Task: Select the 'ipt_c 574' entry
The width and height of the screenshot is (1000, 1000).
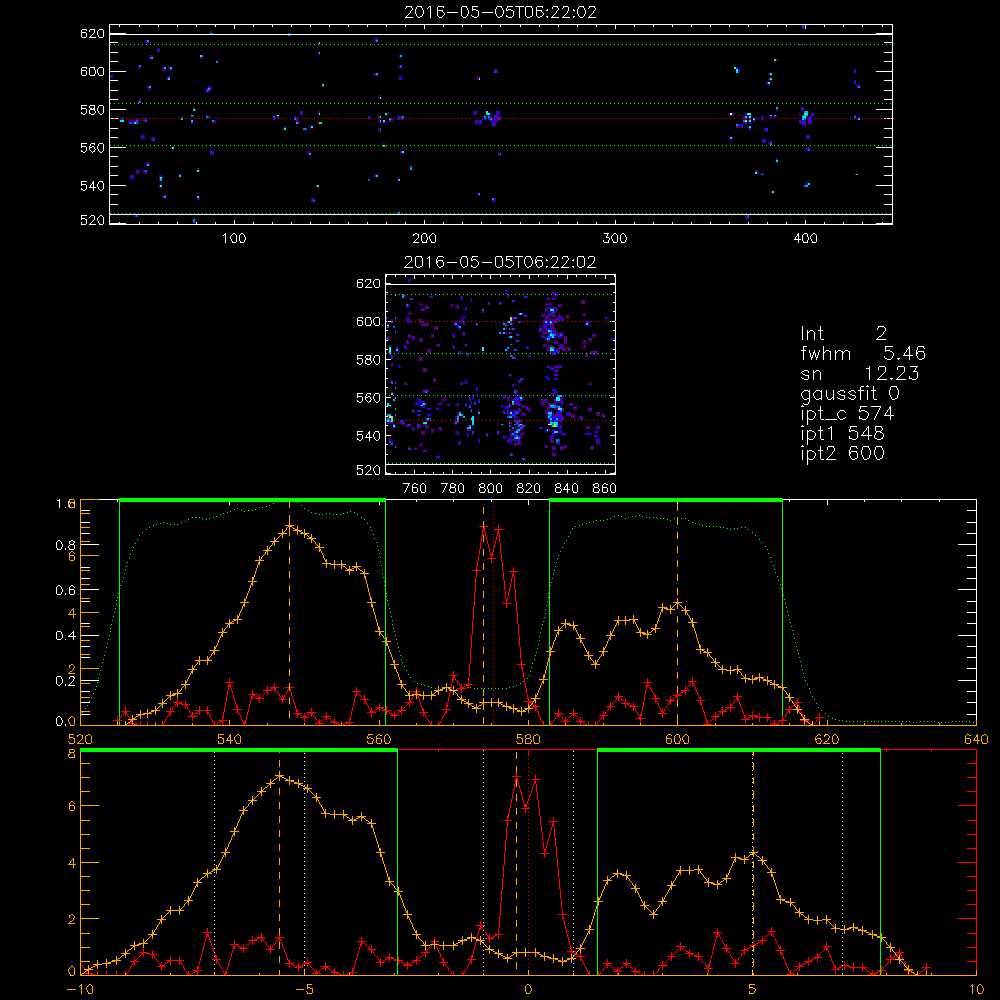Action: point(847,414)
